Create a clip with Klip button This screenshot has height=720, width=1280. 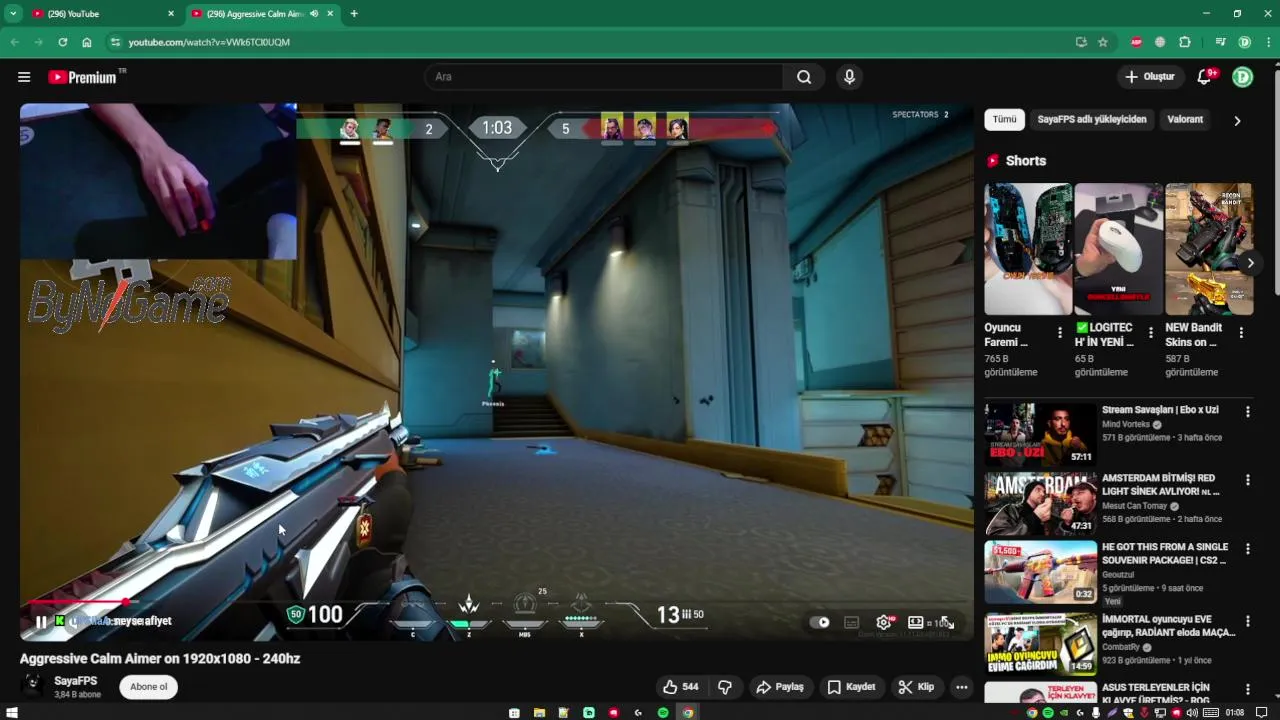click(x=916, y=687)
